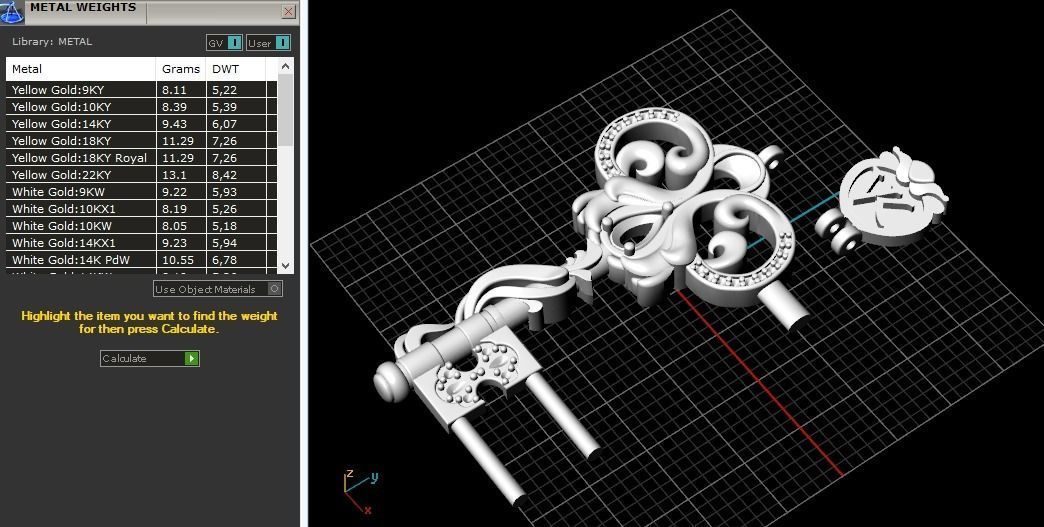Toggle the User library switch
This screenshot has width=1044, height=527.
click(268, 43)
